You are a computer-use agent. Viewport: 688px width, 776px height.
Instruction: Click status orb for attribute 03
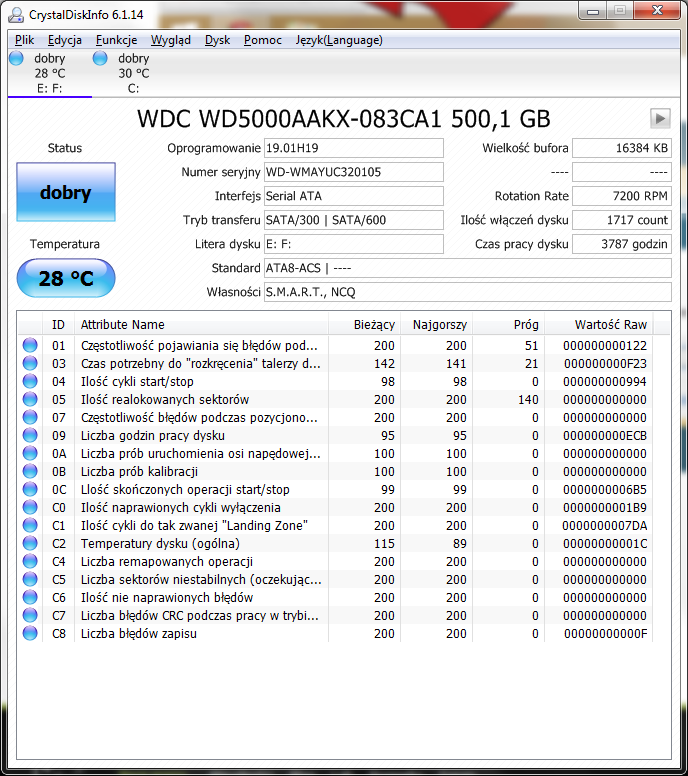[x=30, y=363]
